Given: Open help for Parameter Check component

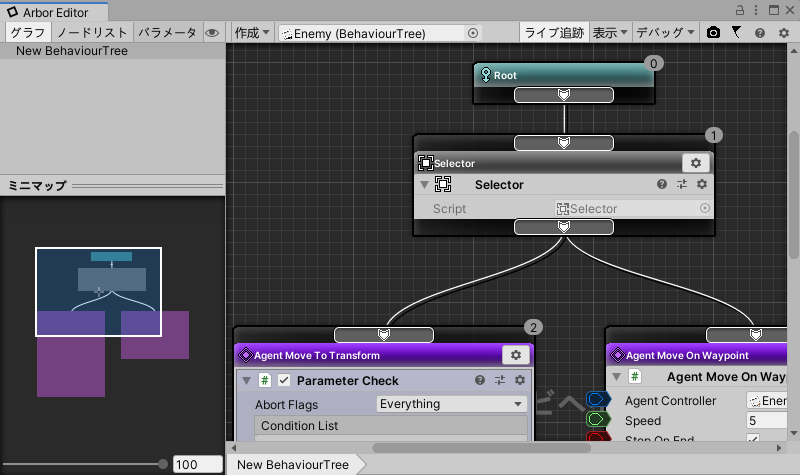Looking at the screenshot, I should pos(480,381).
